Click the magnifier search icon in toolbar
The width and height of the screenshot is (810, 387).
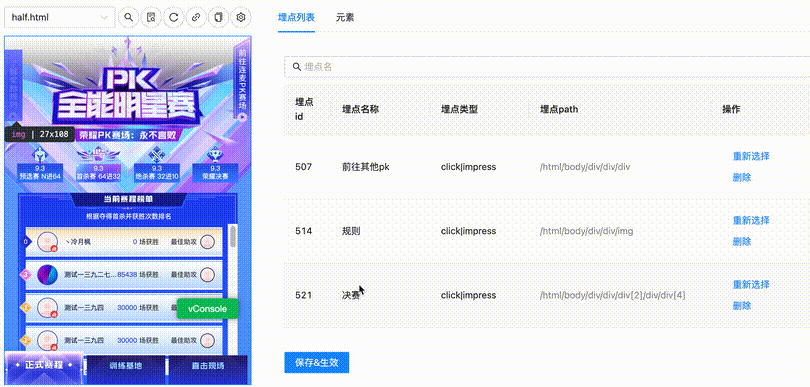tap(129, 17)
